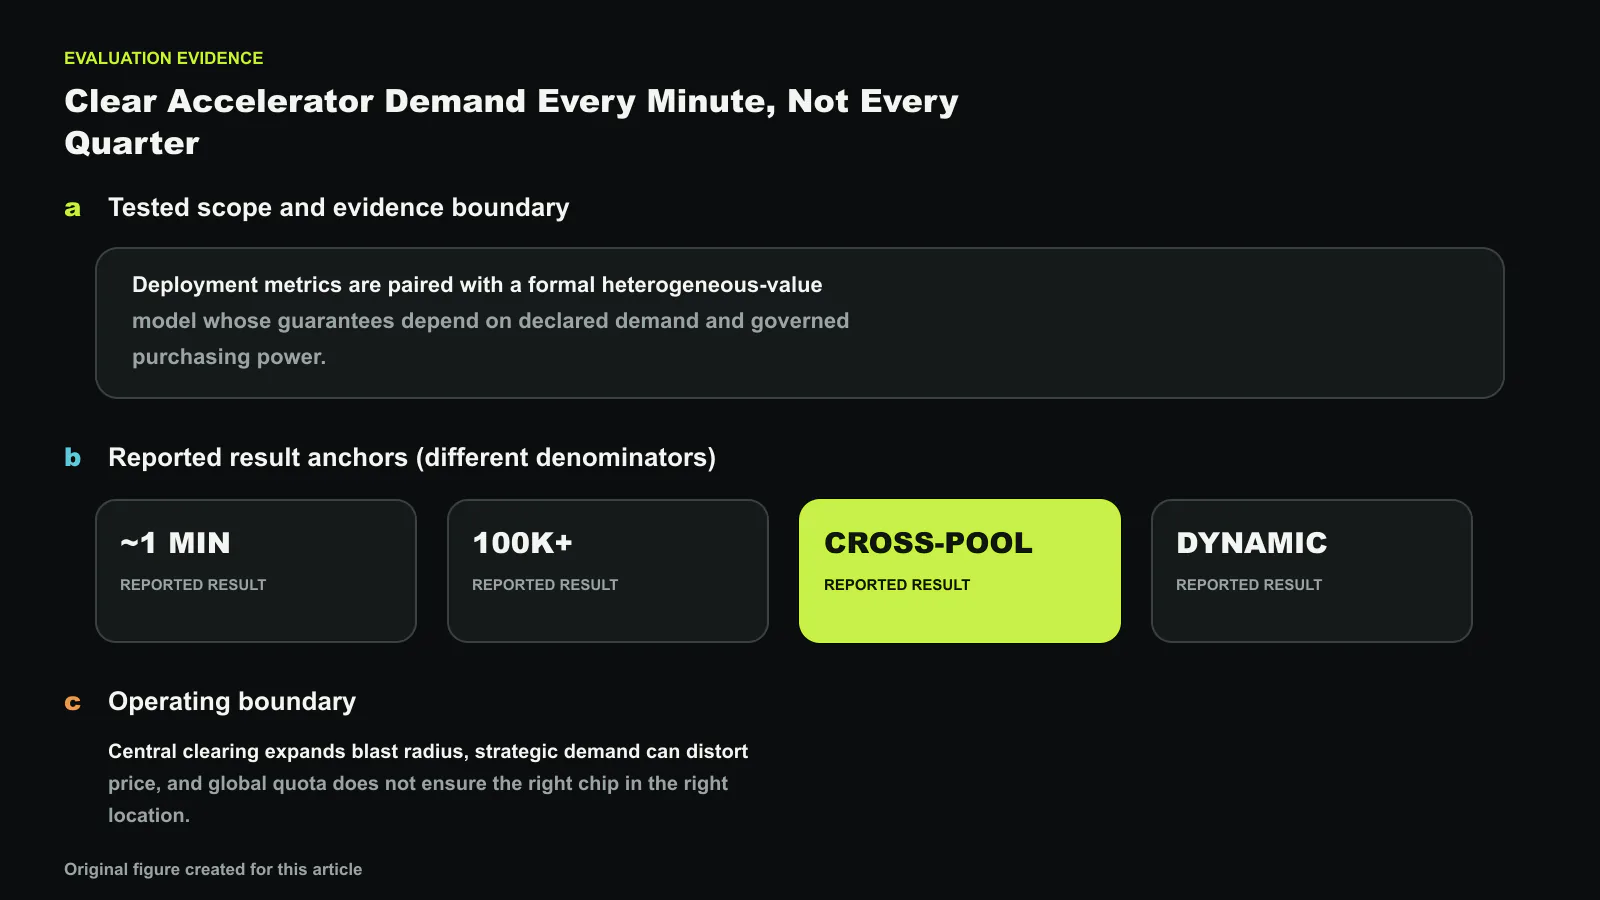The width and height of the screenshot is (1600, 900).
Task: Select the highlighted 'CROSS-POOL' card
Action: coord(960,571)
